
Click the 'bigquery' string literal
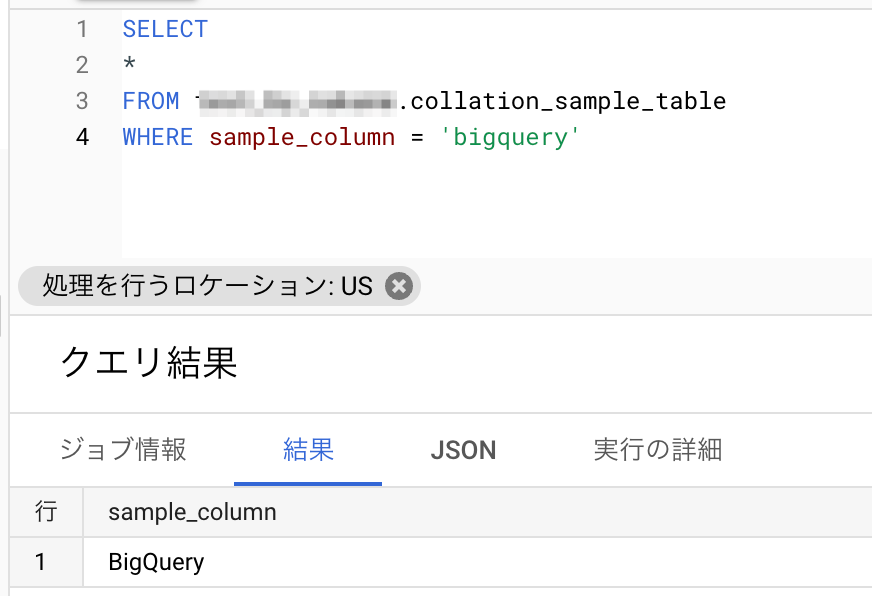tap(510, 137)
